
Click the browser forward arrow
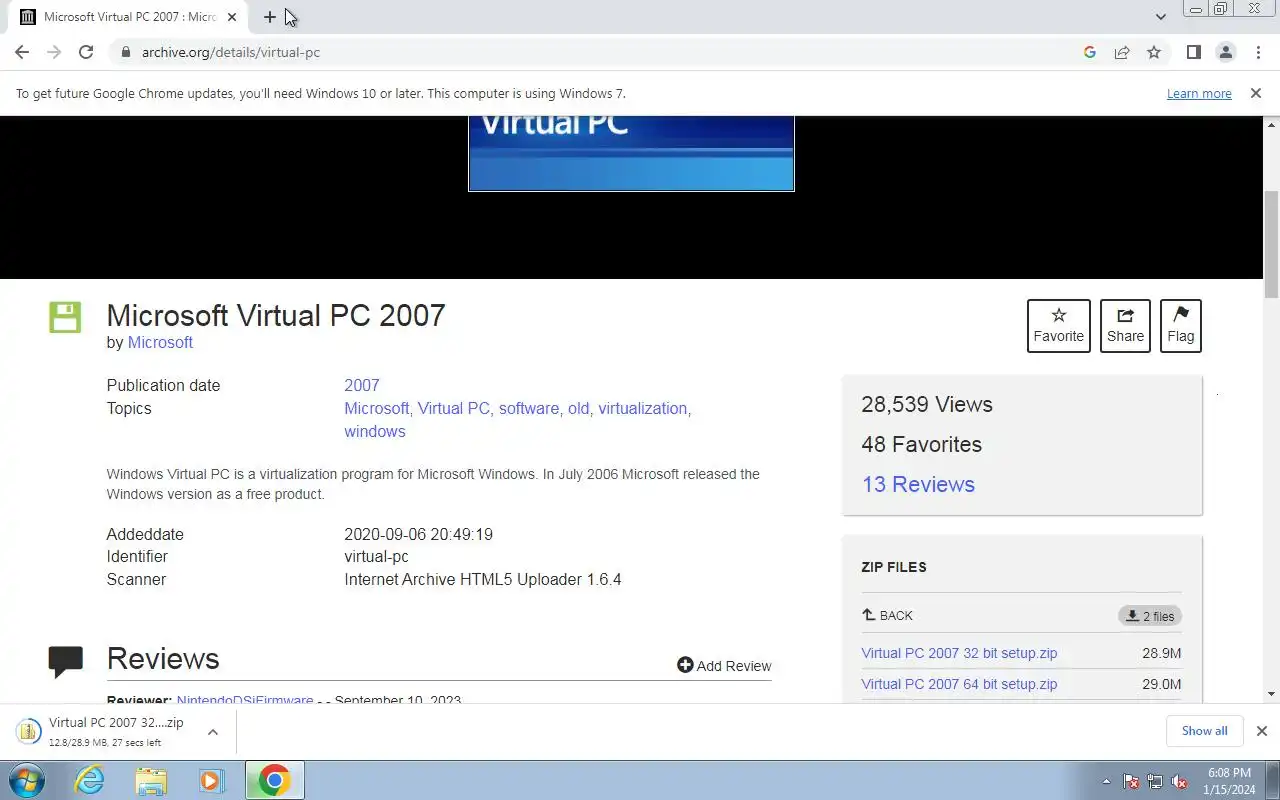point(54,52)
